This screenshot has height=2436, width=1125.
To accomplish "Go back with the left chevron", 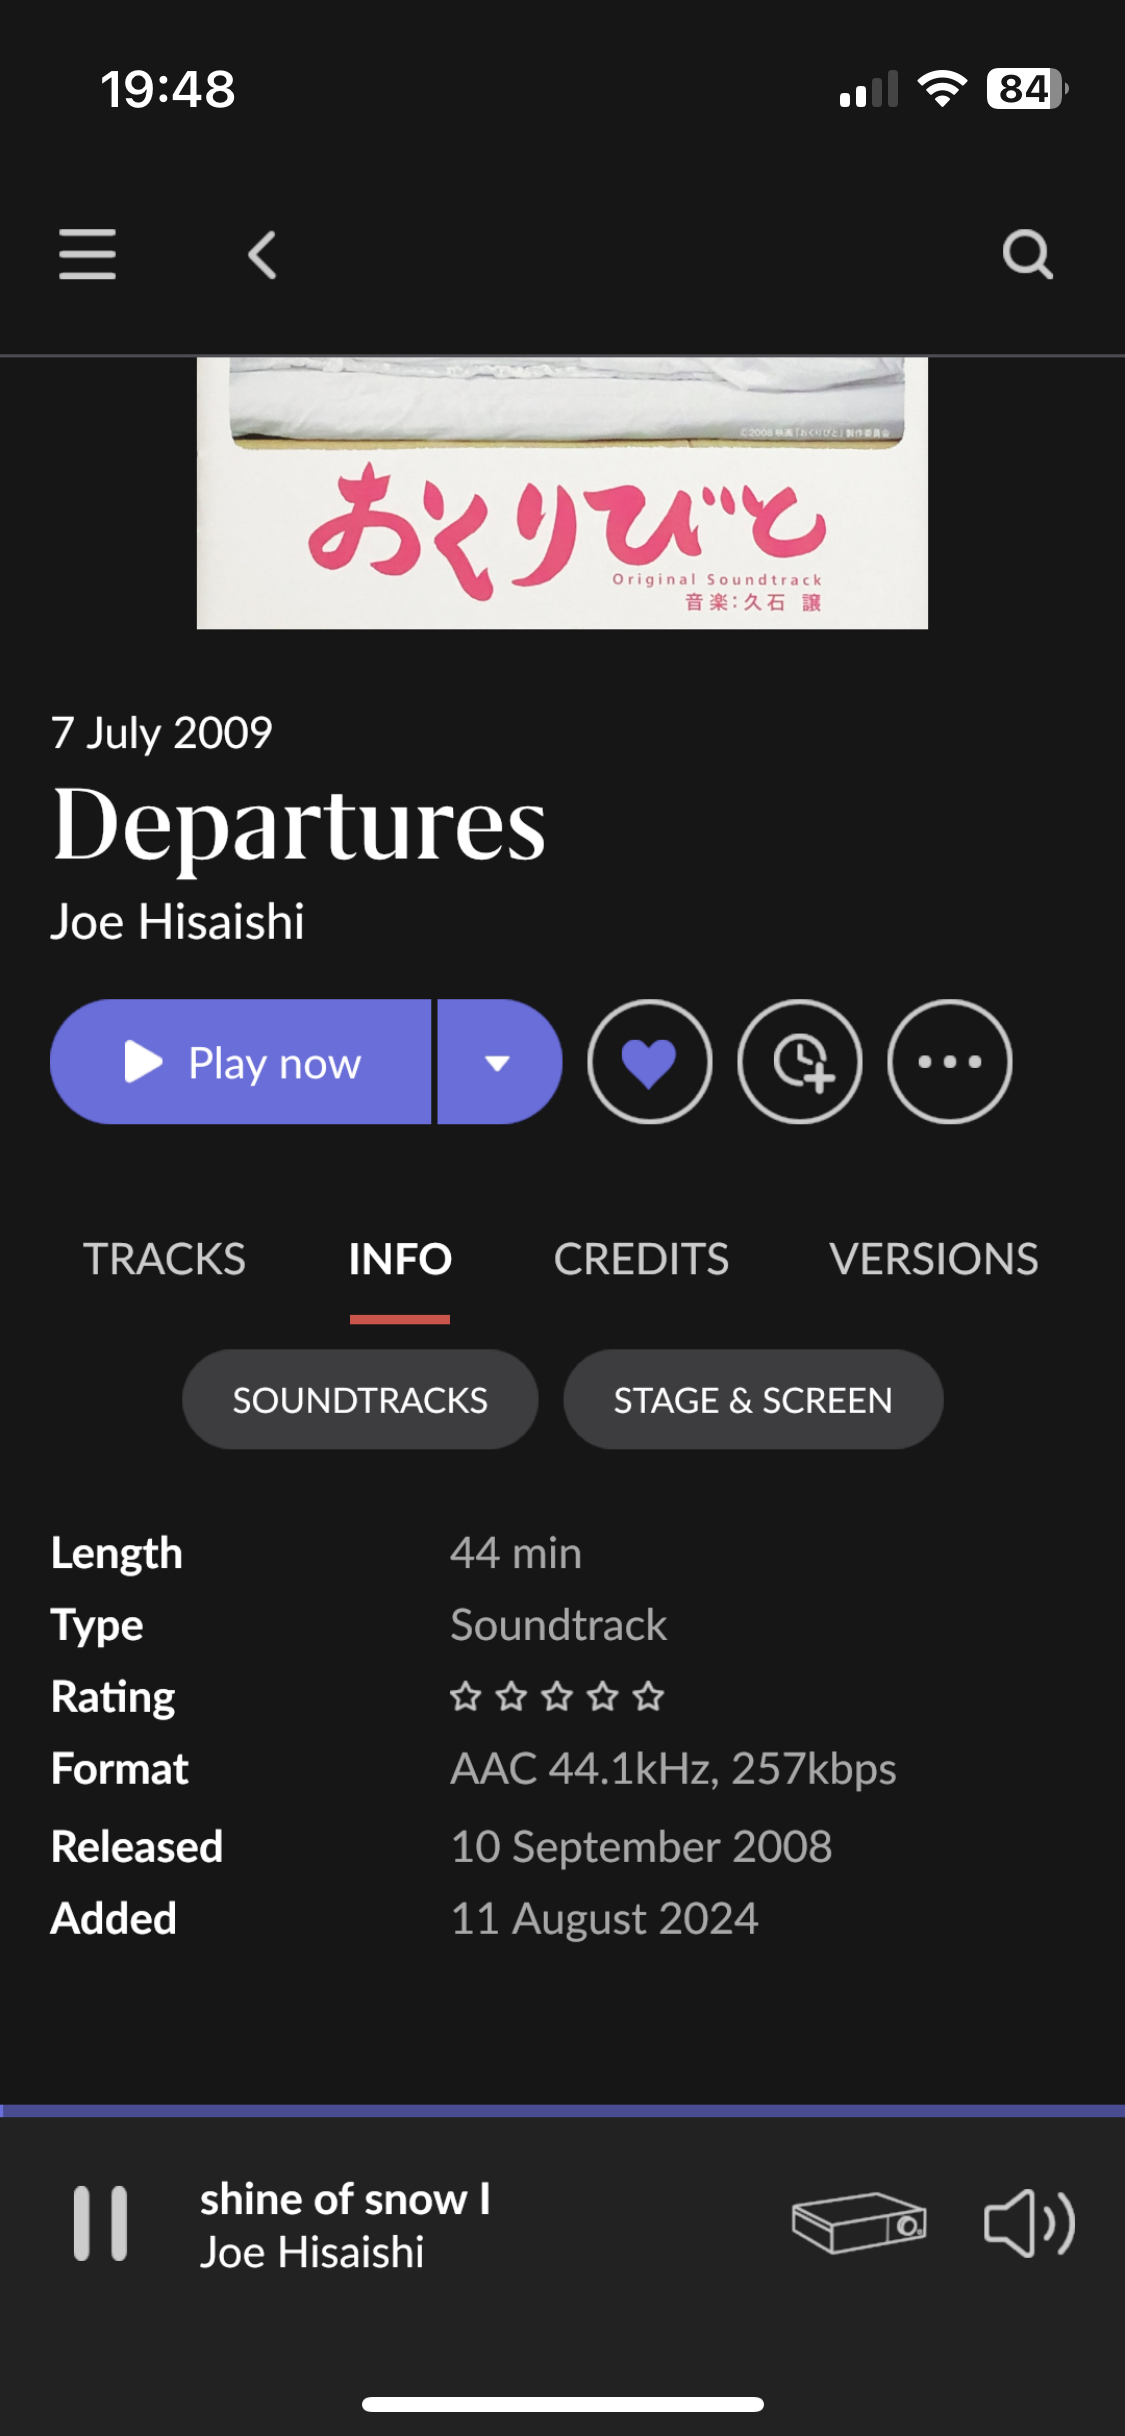I will click(262, 255).
